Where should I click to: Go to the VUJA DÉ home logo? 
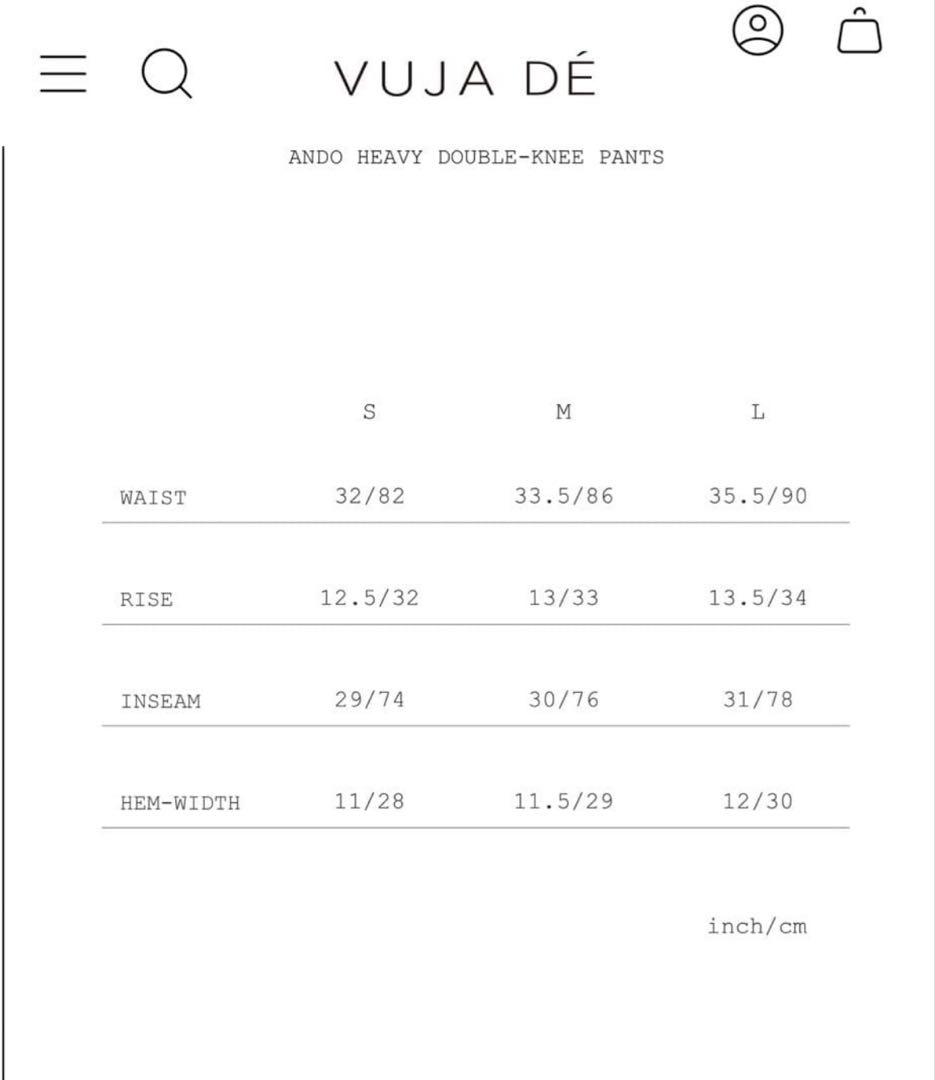point(465,79)
